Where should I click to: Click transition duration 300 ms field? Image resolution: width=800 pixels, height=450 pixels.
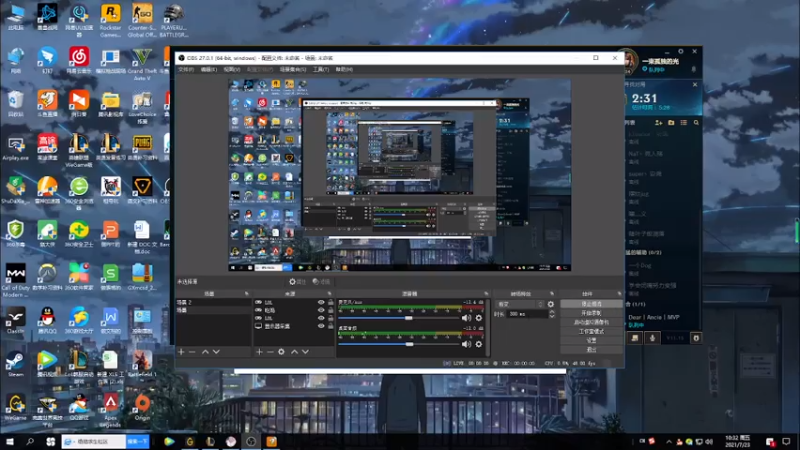[527, 314]
